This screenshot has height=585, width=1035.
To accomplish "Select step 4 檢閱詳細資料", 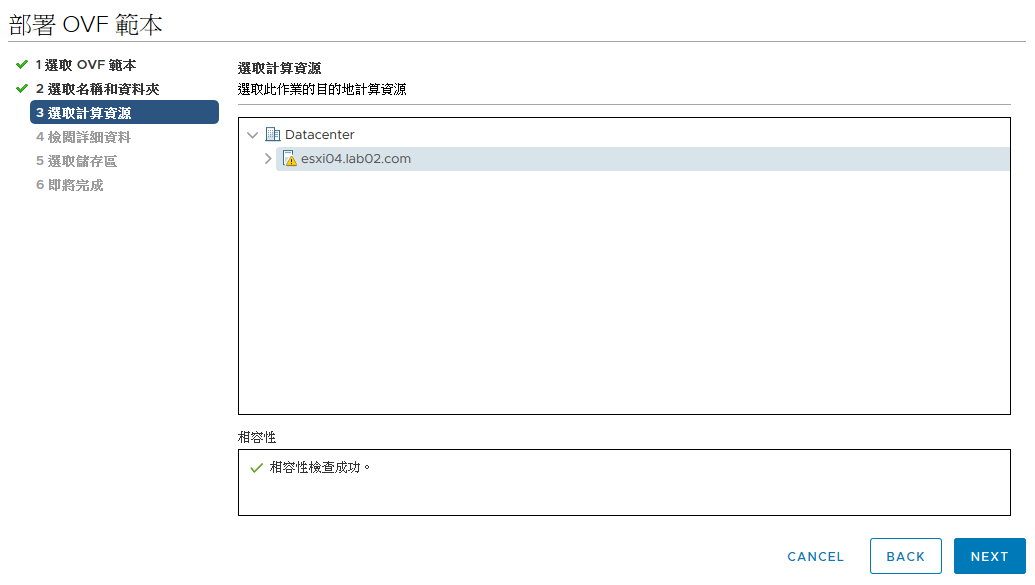I will tap(83, 137).
